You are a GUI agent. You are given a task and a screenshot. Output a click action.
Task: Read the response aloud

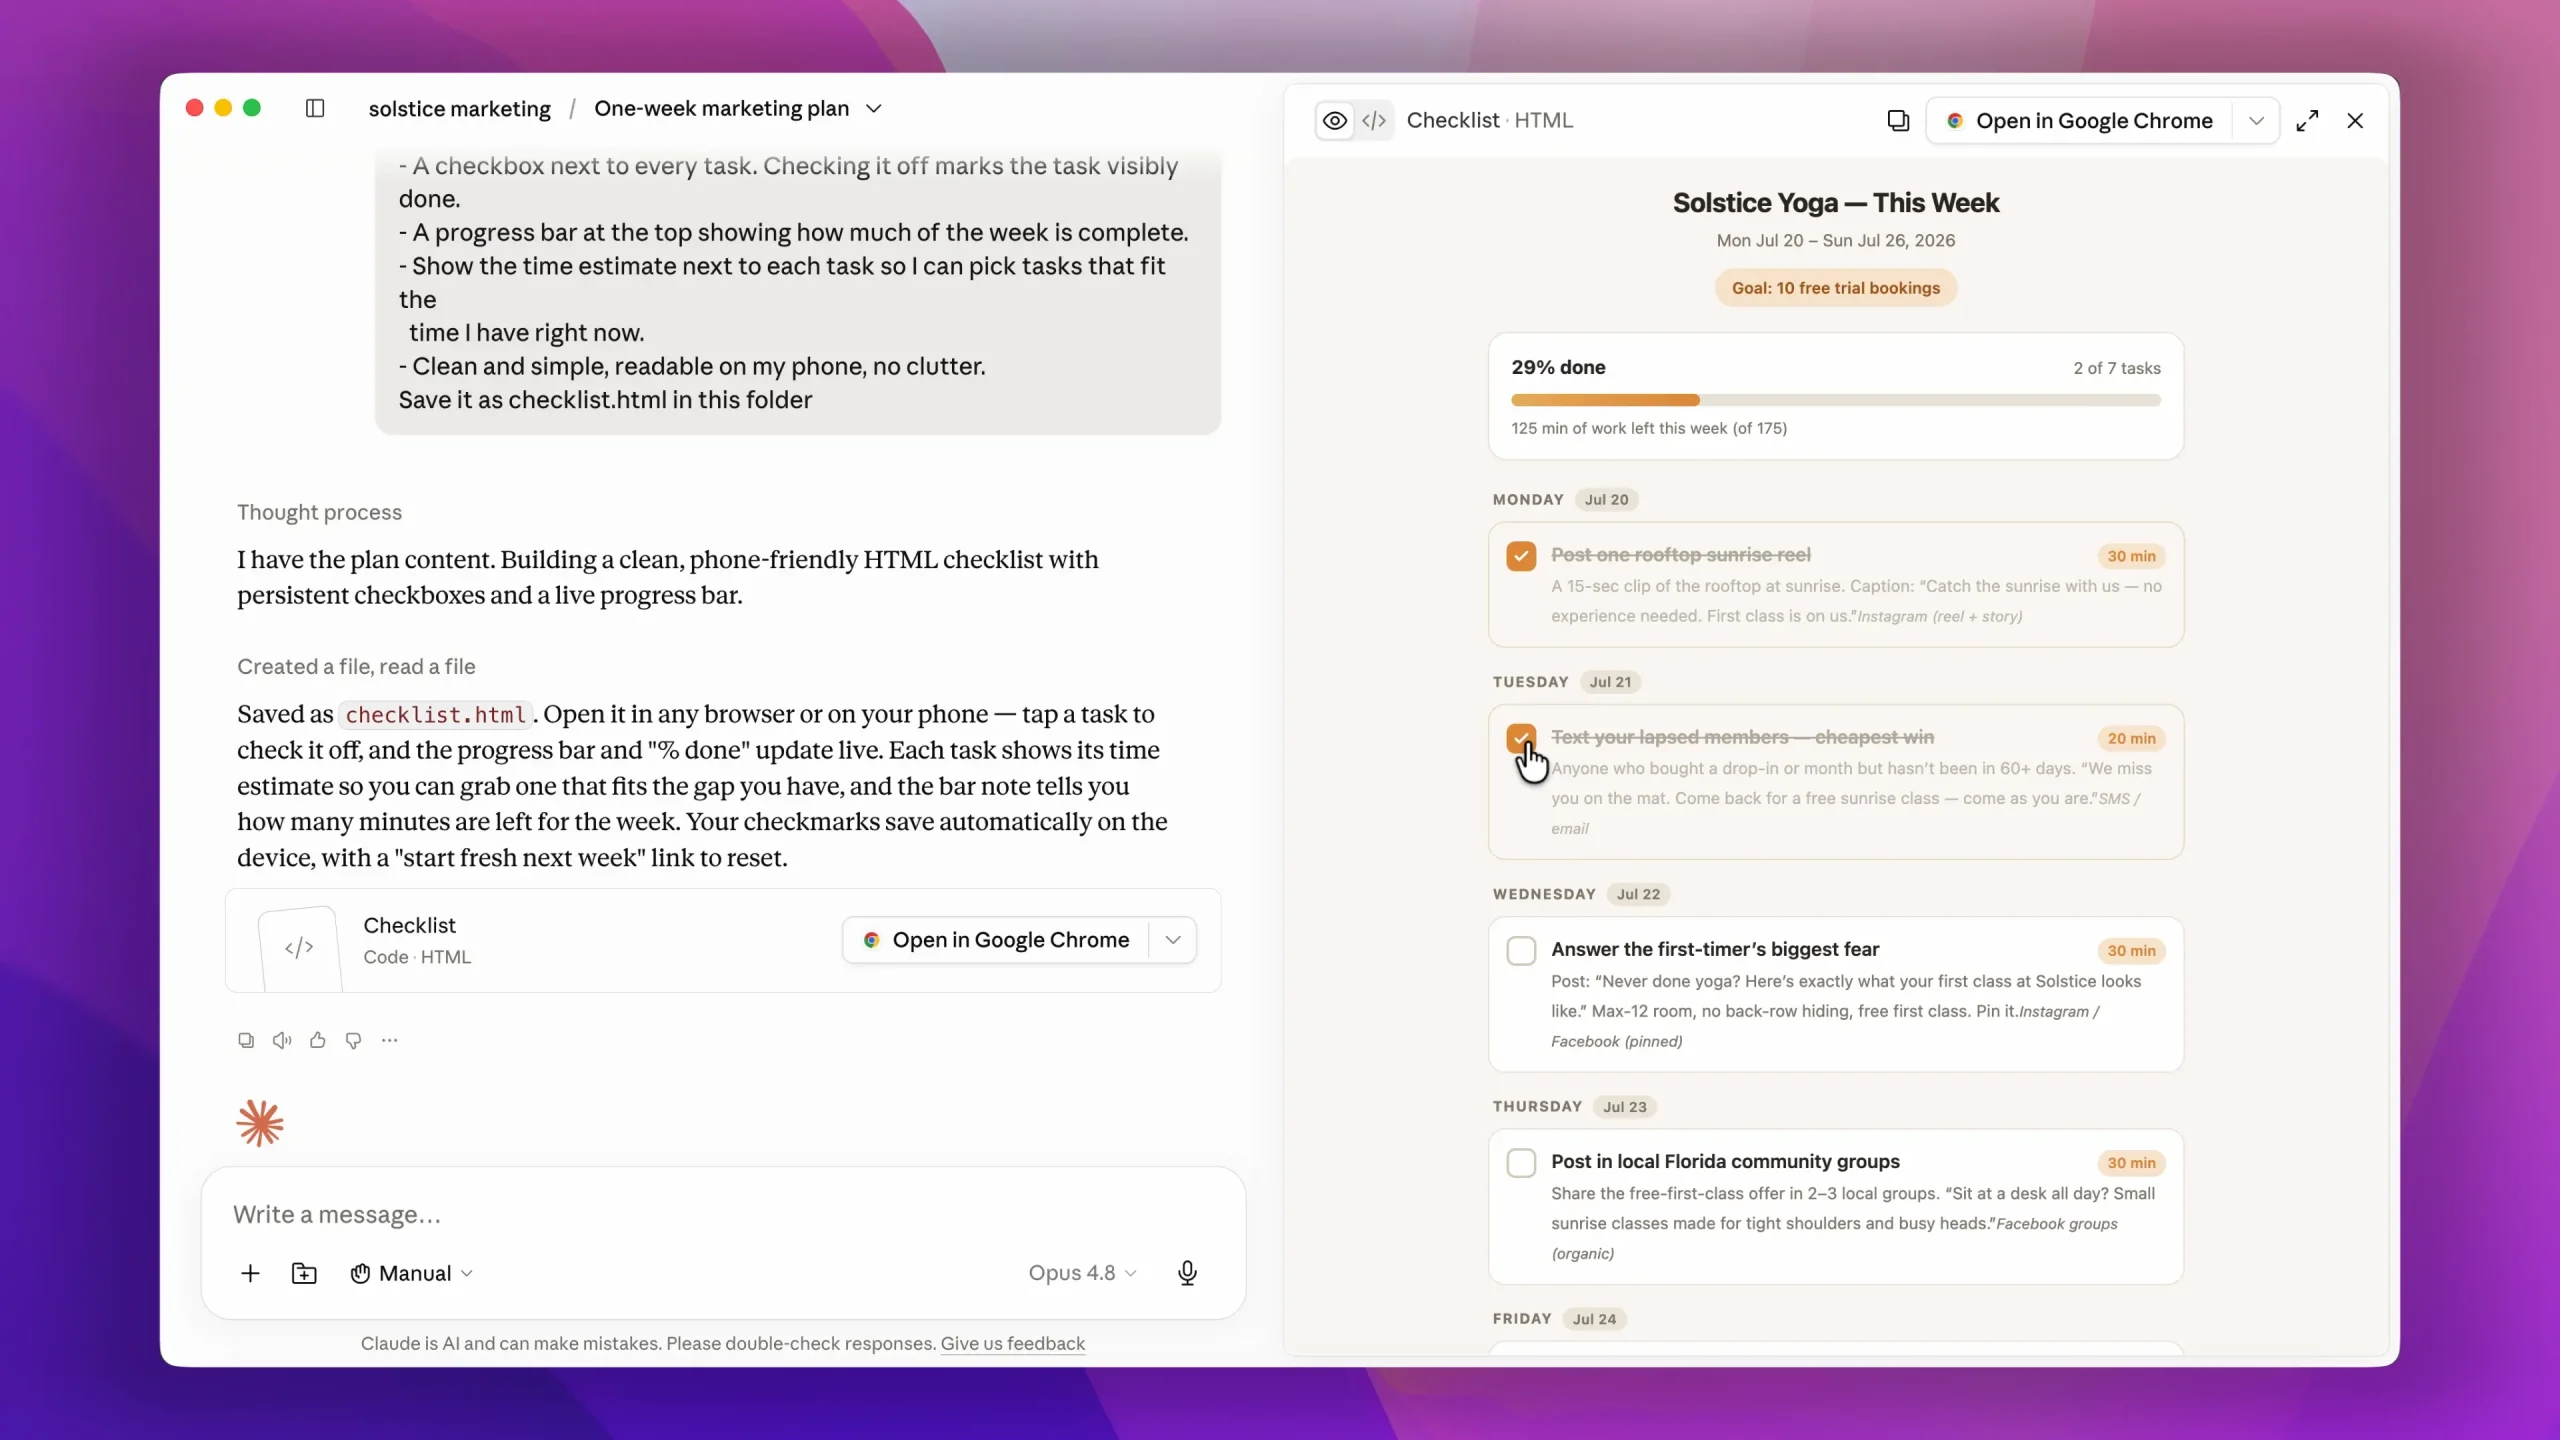tap(282, 1040)
